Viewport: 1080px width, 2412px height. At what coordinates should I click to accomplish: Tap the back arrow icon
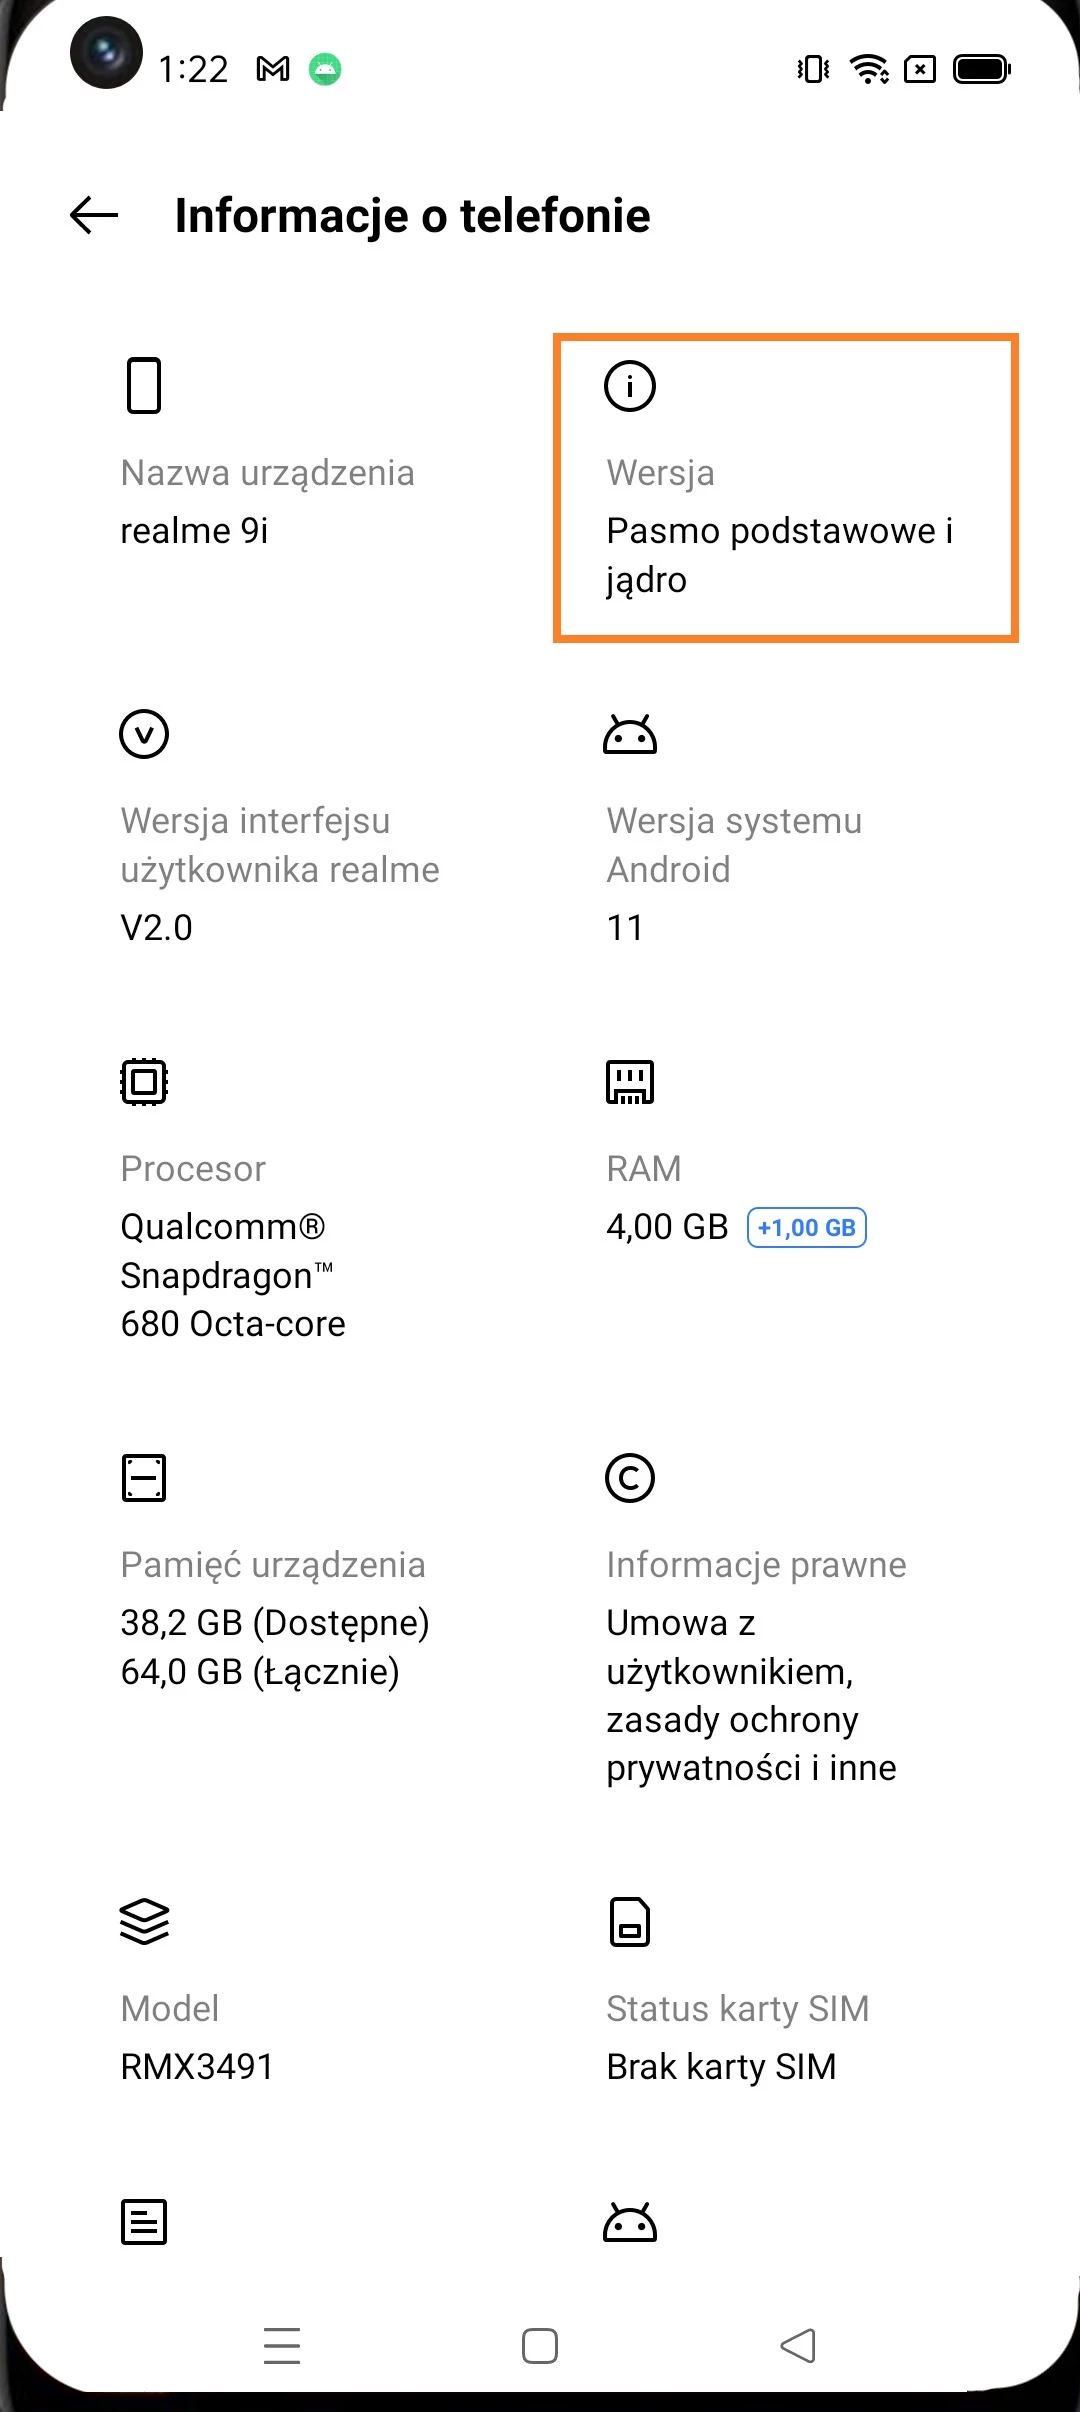pyautogui.click(x=94, y=215)
